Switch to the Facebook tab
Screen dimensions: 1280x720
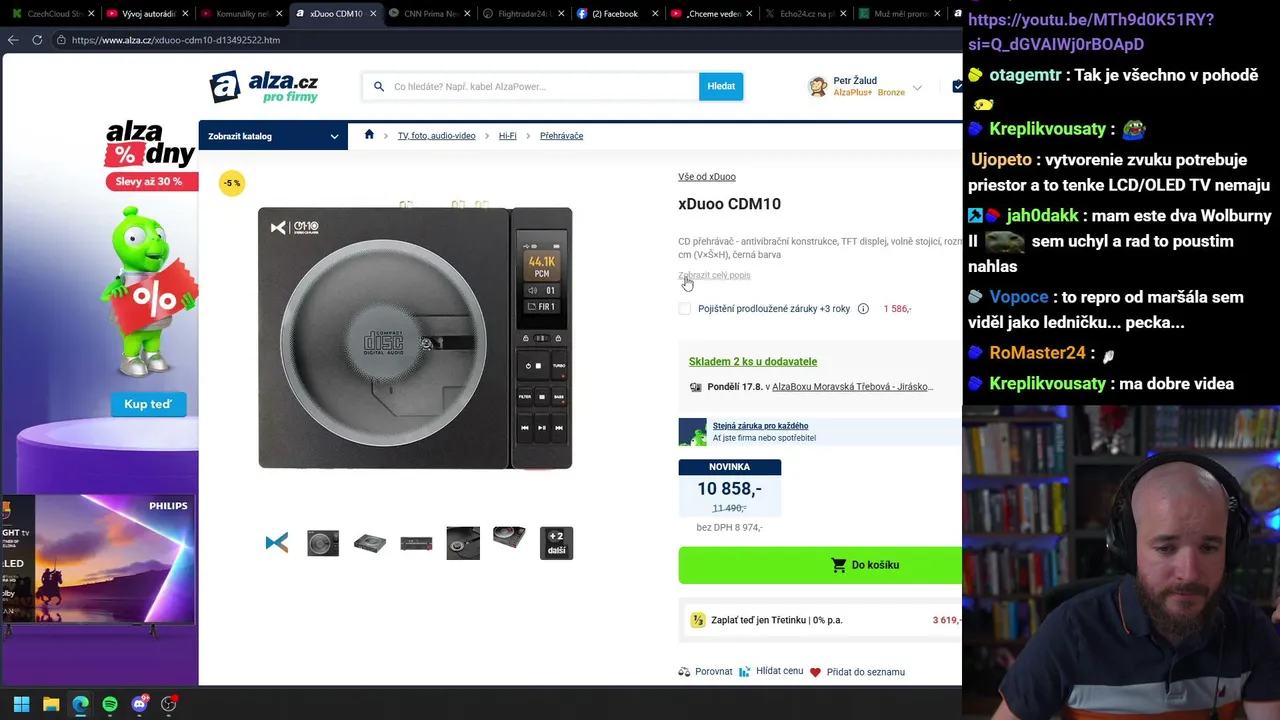click(618, 14)
